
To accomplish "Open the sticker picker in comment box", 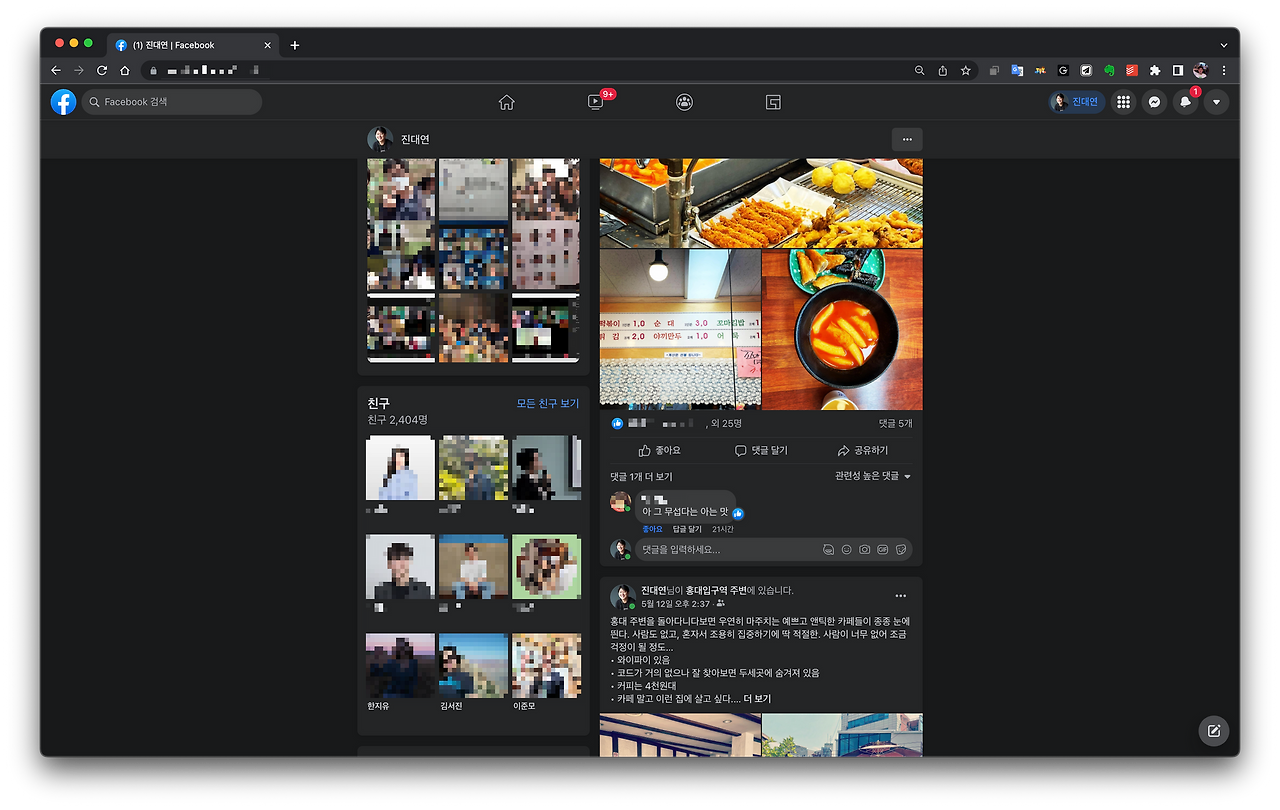I will point(901,550).
